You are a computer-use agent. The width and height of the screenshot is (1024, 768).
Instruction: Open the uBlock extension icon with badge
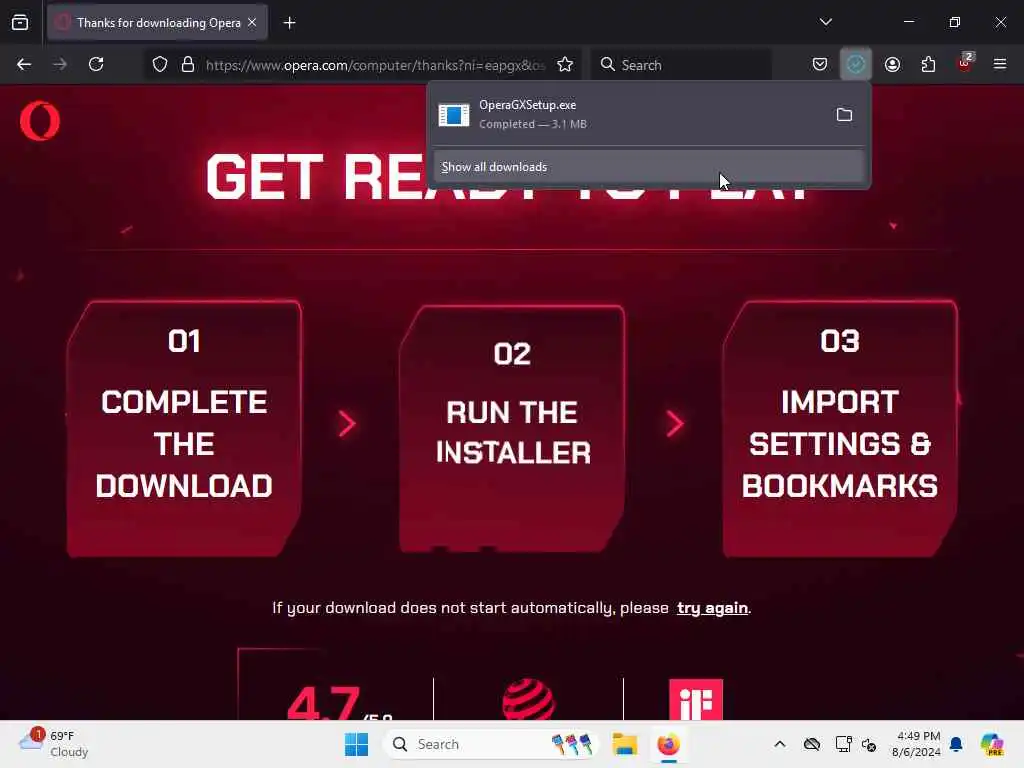click(x=965, y=63)
